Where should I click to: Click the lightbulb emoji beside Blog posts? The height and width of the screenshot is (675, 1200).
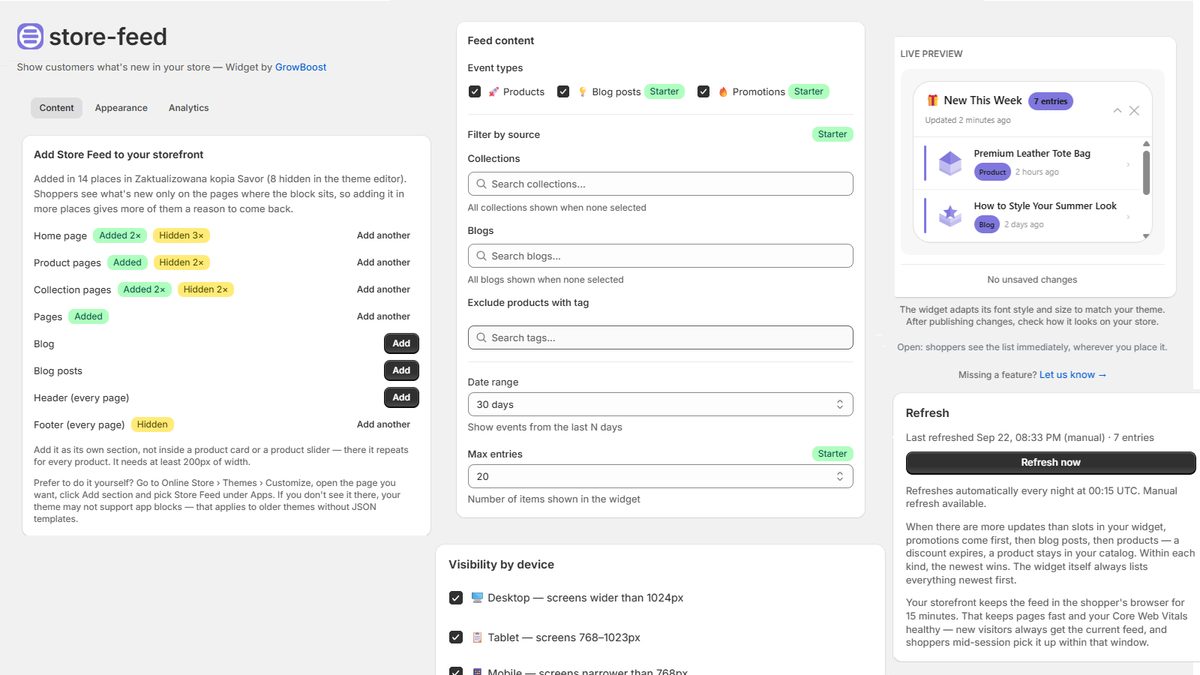tap(582, 92)
